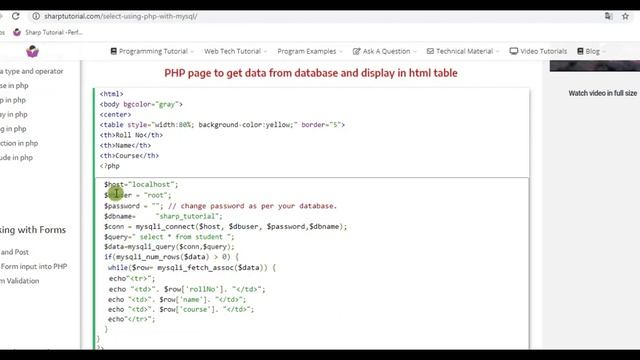Screen dimensions: 640x360
Task: Open the 'and Post' sidebar link
Action: pyautogui.click(x=14, y=252)
